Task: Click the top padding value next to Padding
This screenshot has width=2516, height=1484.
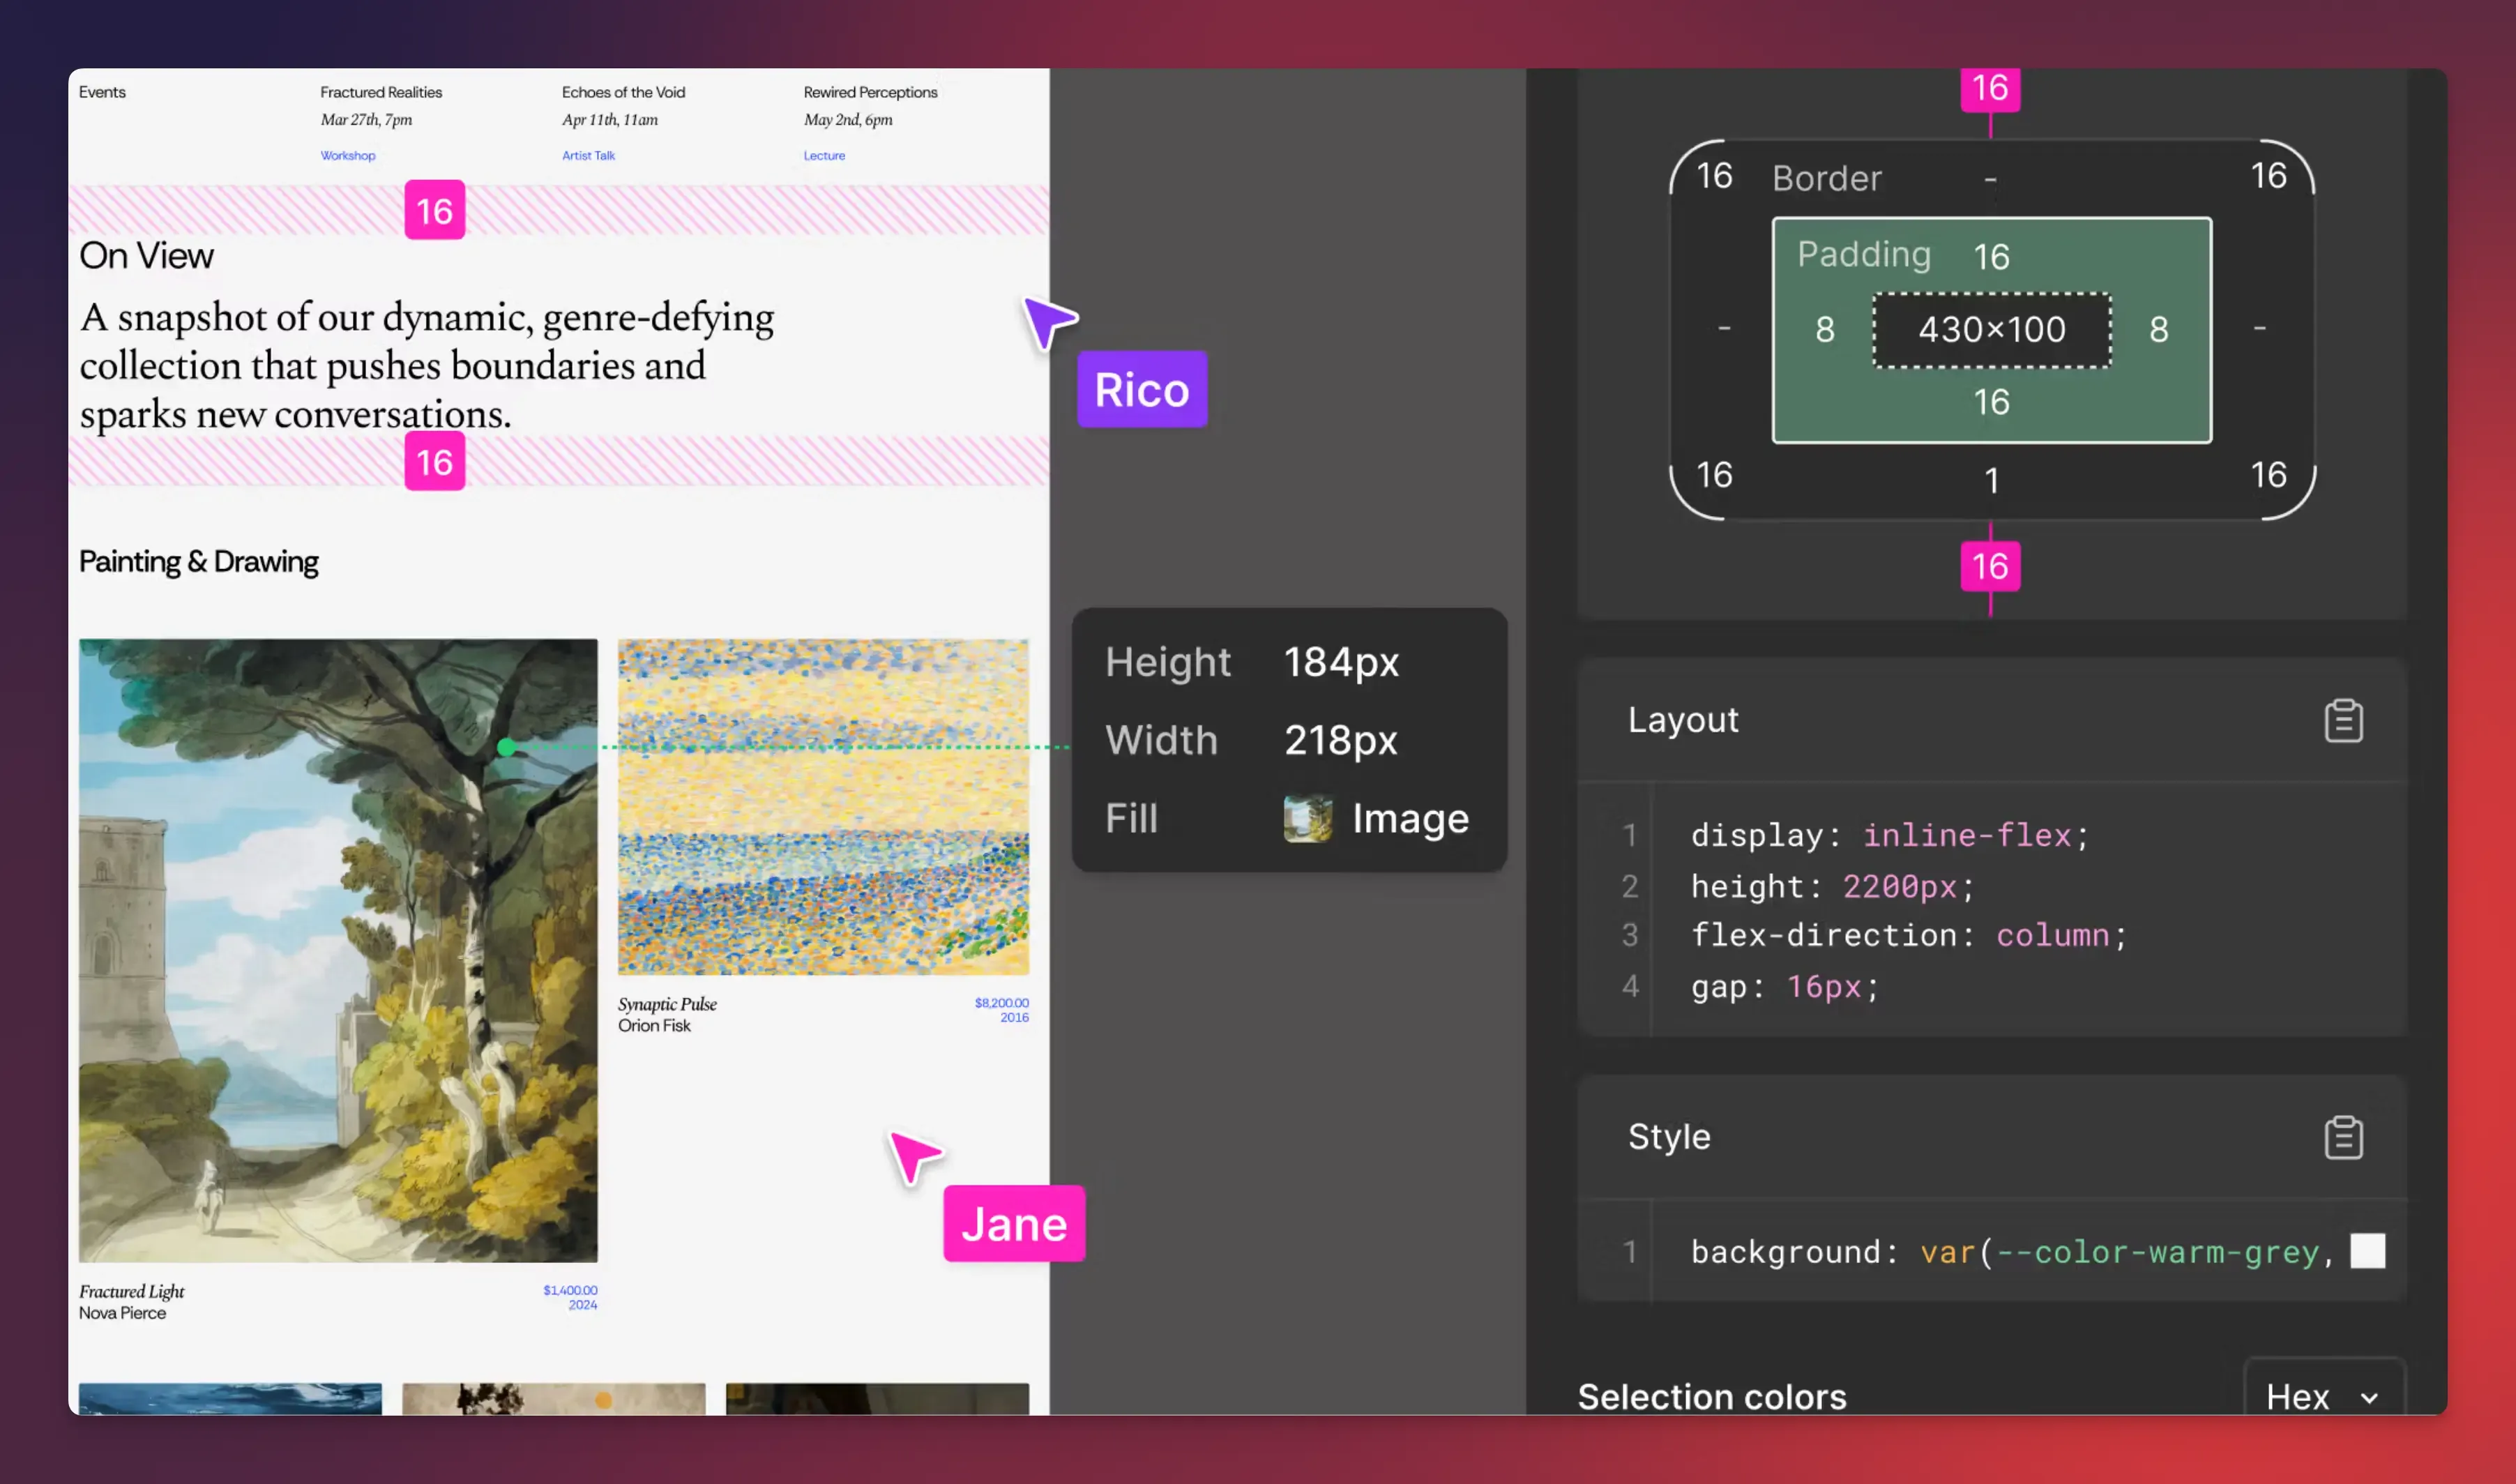Action: click(x=1991, y=257)
